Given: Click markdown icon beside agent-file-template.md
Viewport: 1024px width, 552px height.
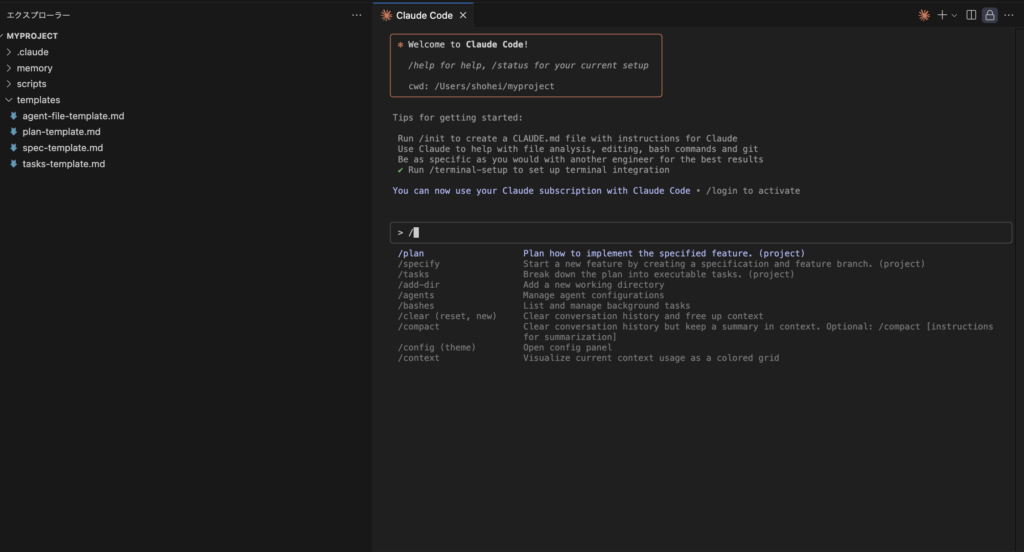Looking at the screenshot, I should point(14,116).
